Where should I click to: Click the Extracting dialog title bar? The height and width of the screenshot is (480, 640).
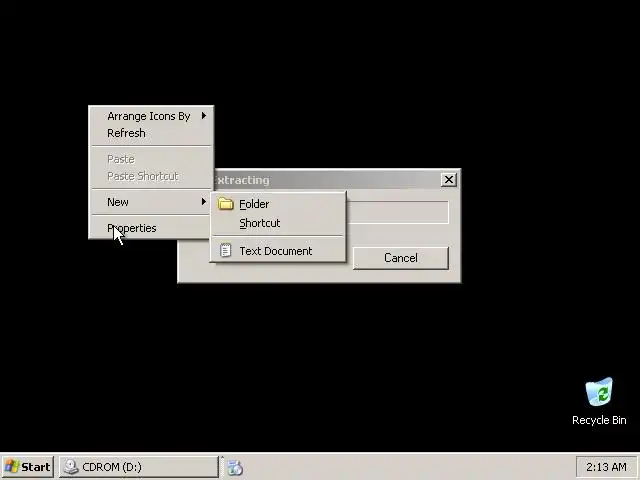coord(327,180)
